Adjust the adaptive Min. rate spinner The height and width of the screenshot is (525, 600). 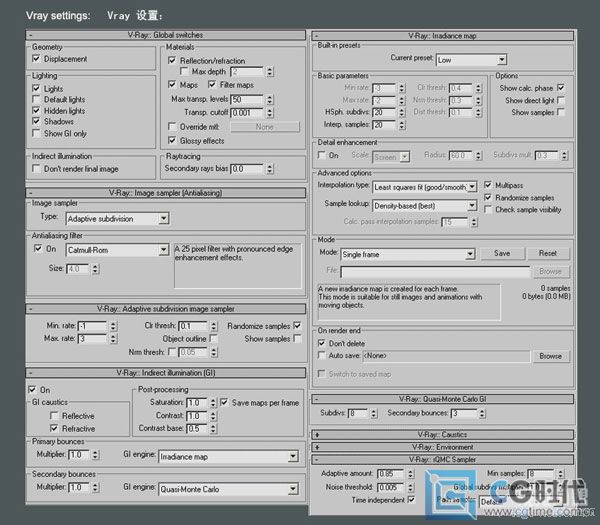point(113,326)
